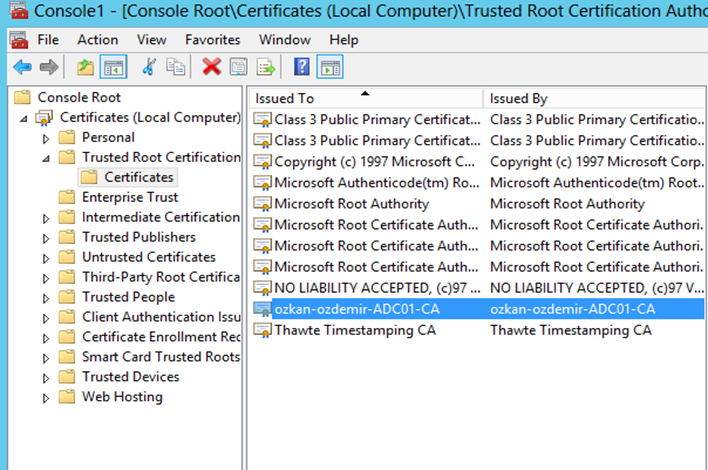The width and height of the screenshot is (708, 470).
Task: Toggle Show/Hide Console Tree icon
Action: (113, 67)
